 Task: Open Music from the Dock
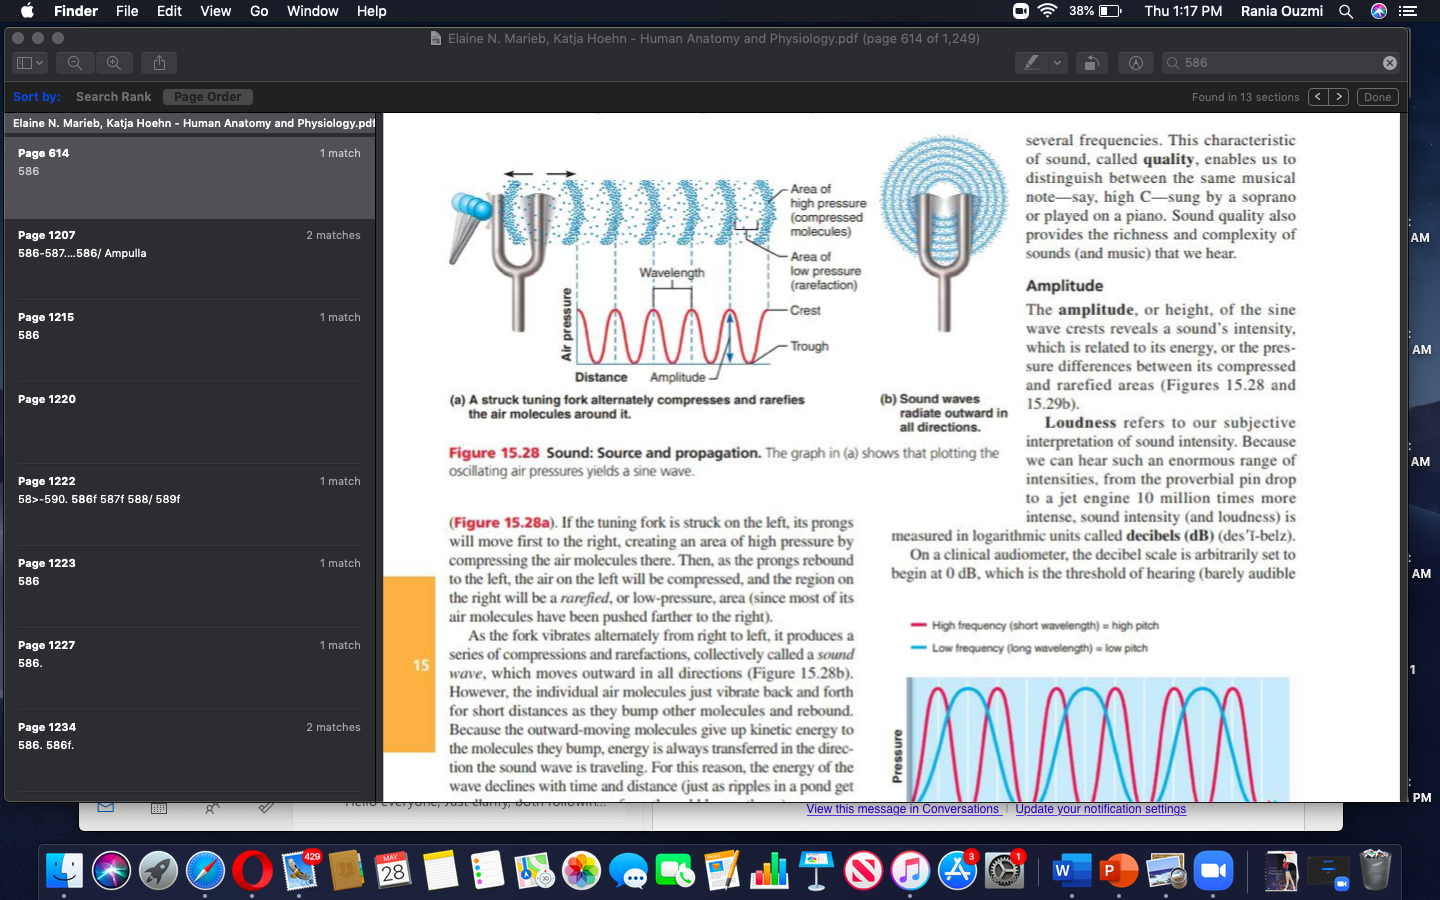point(910,871)
